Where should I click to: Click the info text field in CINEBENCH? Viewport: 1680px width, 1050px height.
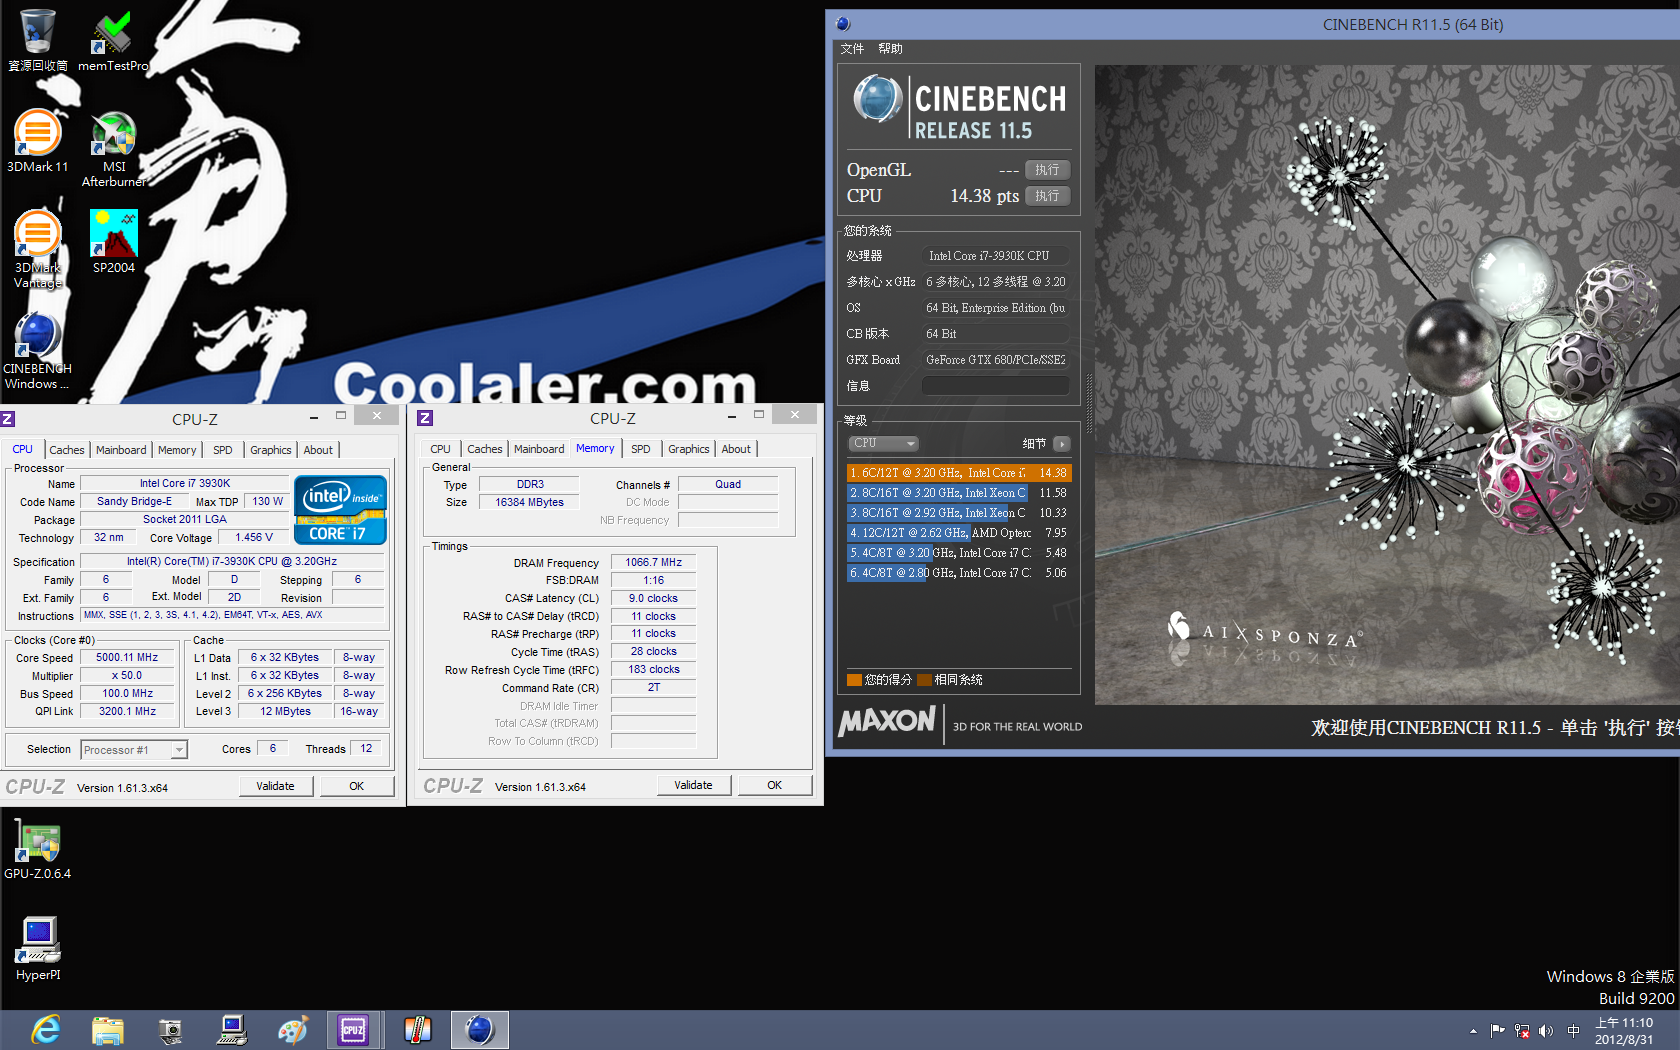point(995,386)
